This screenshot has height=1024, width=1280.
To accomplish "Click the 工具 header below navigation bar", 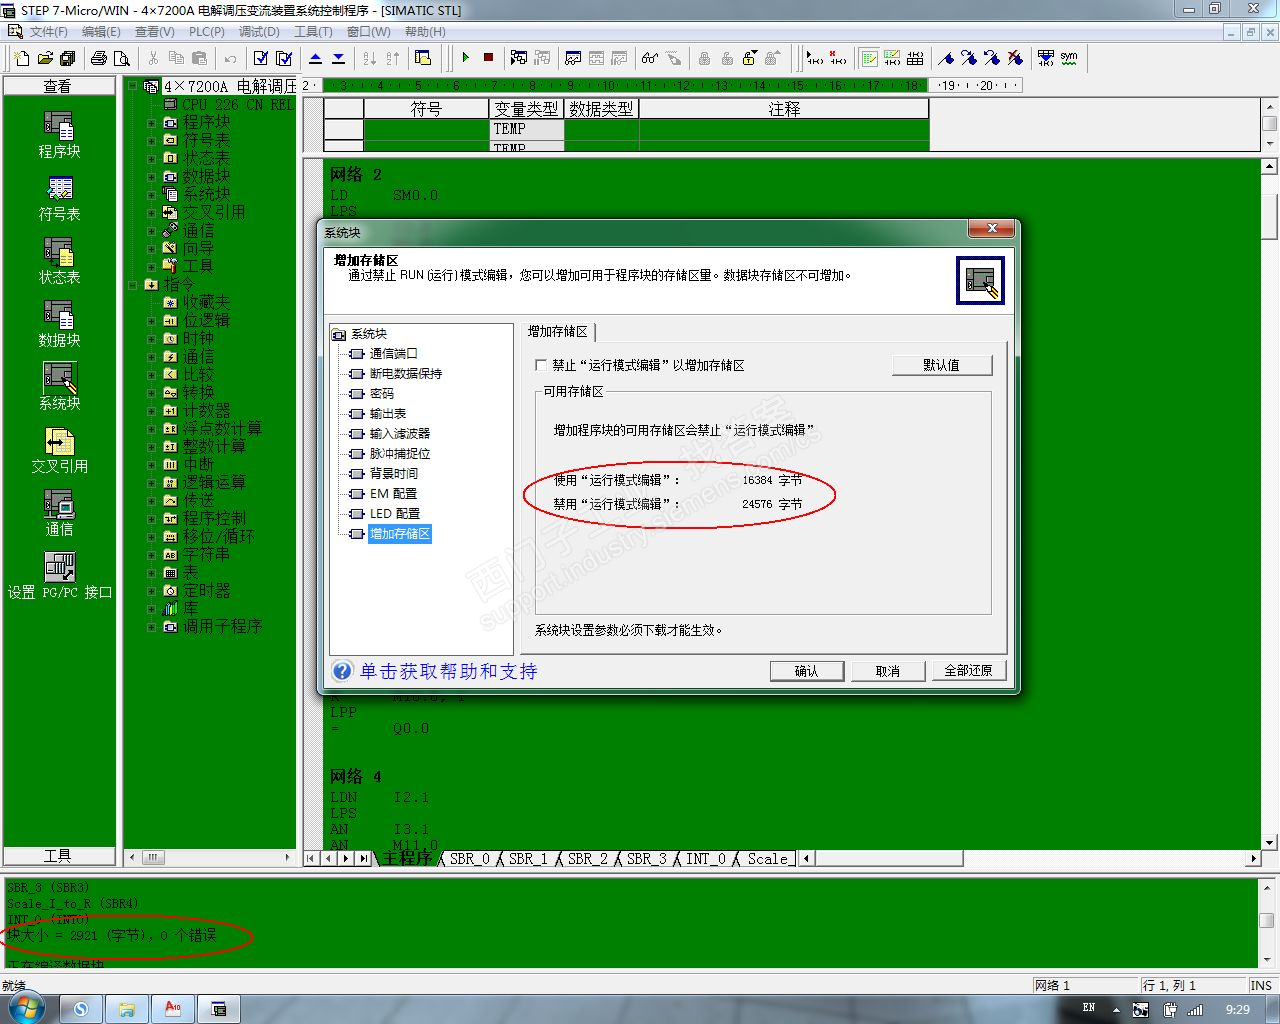I will click(58, 856).
